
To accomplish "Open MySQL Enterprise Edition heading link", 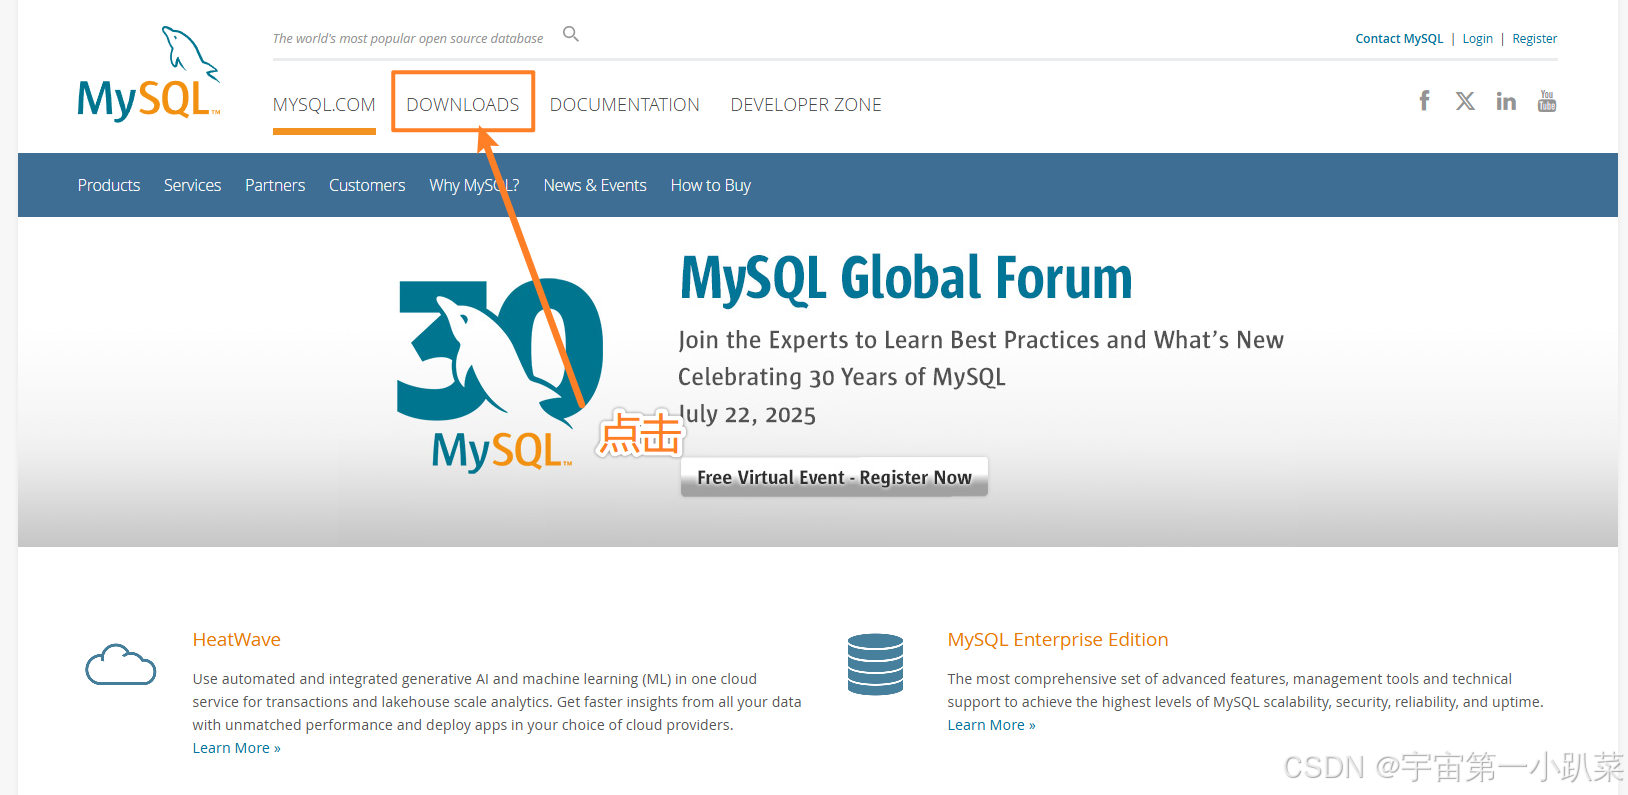I will pos(1058,640).
